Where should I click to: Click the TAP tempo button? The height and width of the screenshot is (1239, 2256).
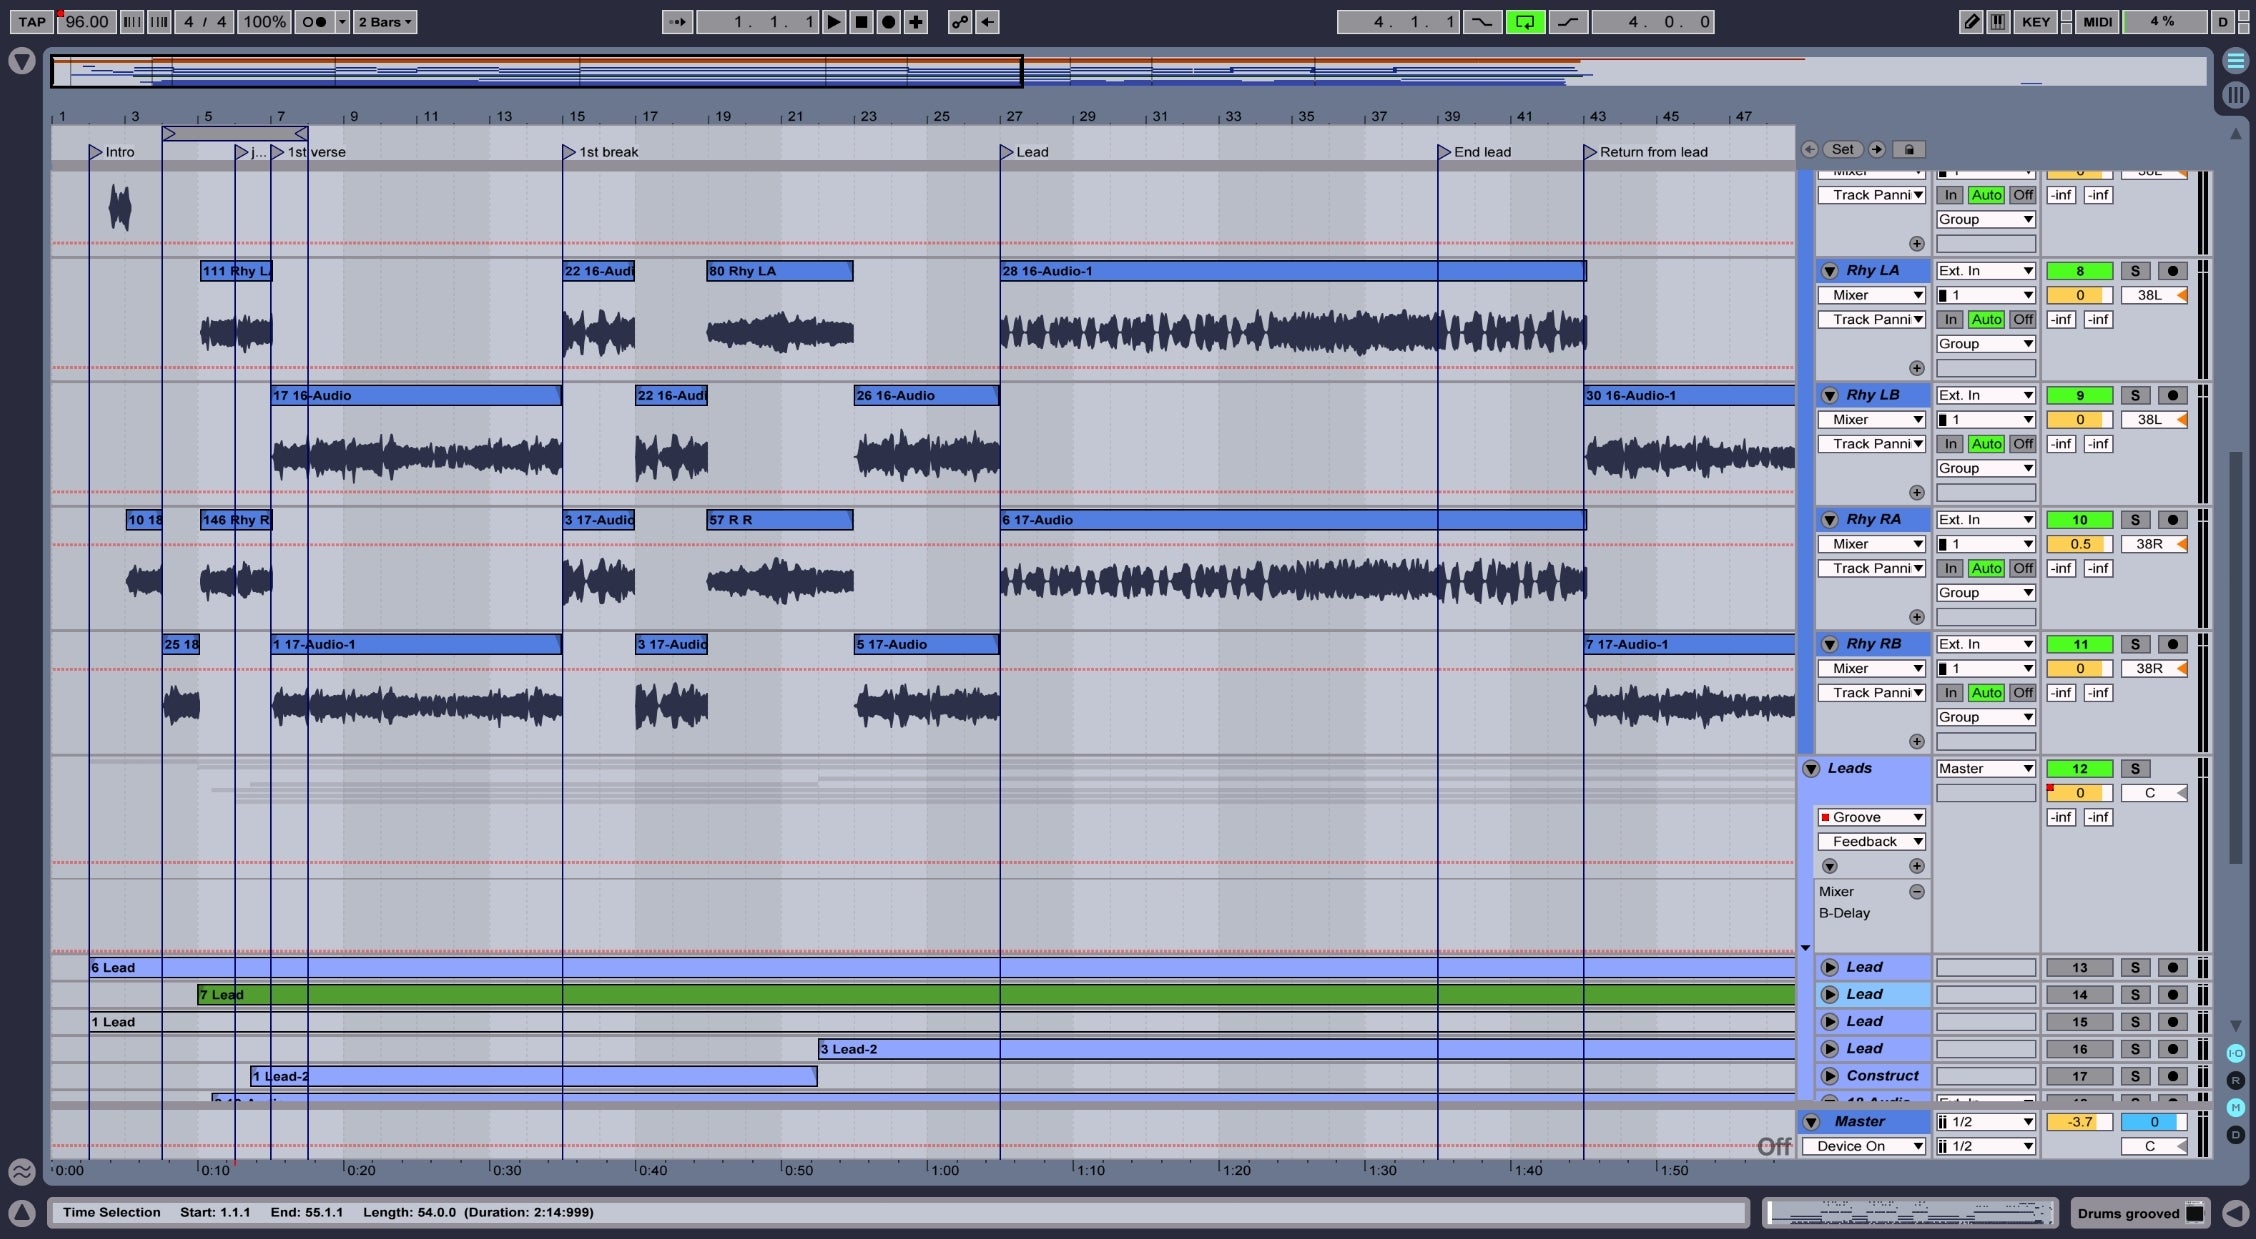point(31,22)
